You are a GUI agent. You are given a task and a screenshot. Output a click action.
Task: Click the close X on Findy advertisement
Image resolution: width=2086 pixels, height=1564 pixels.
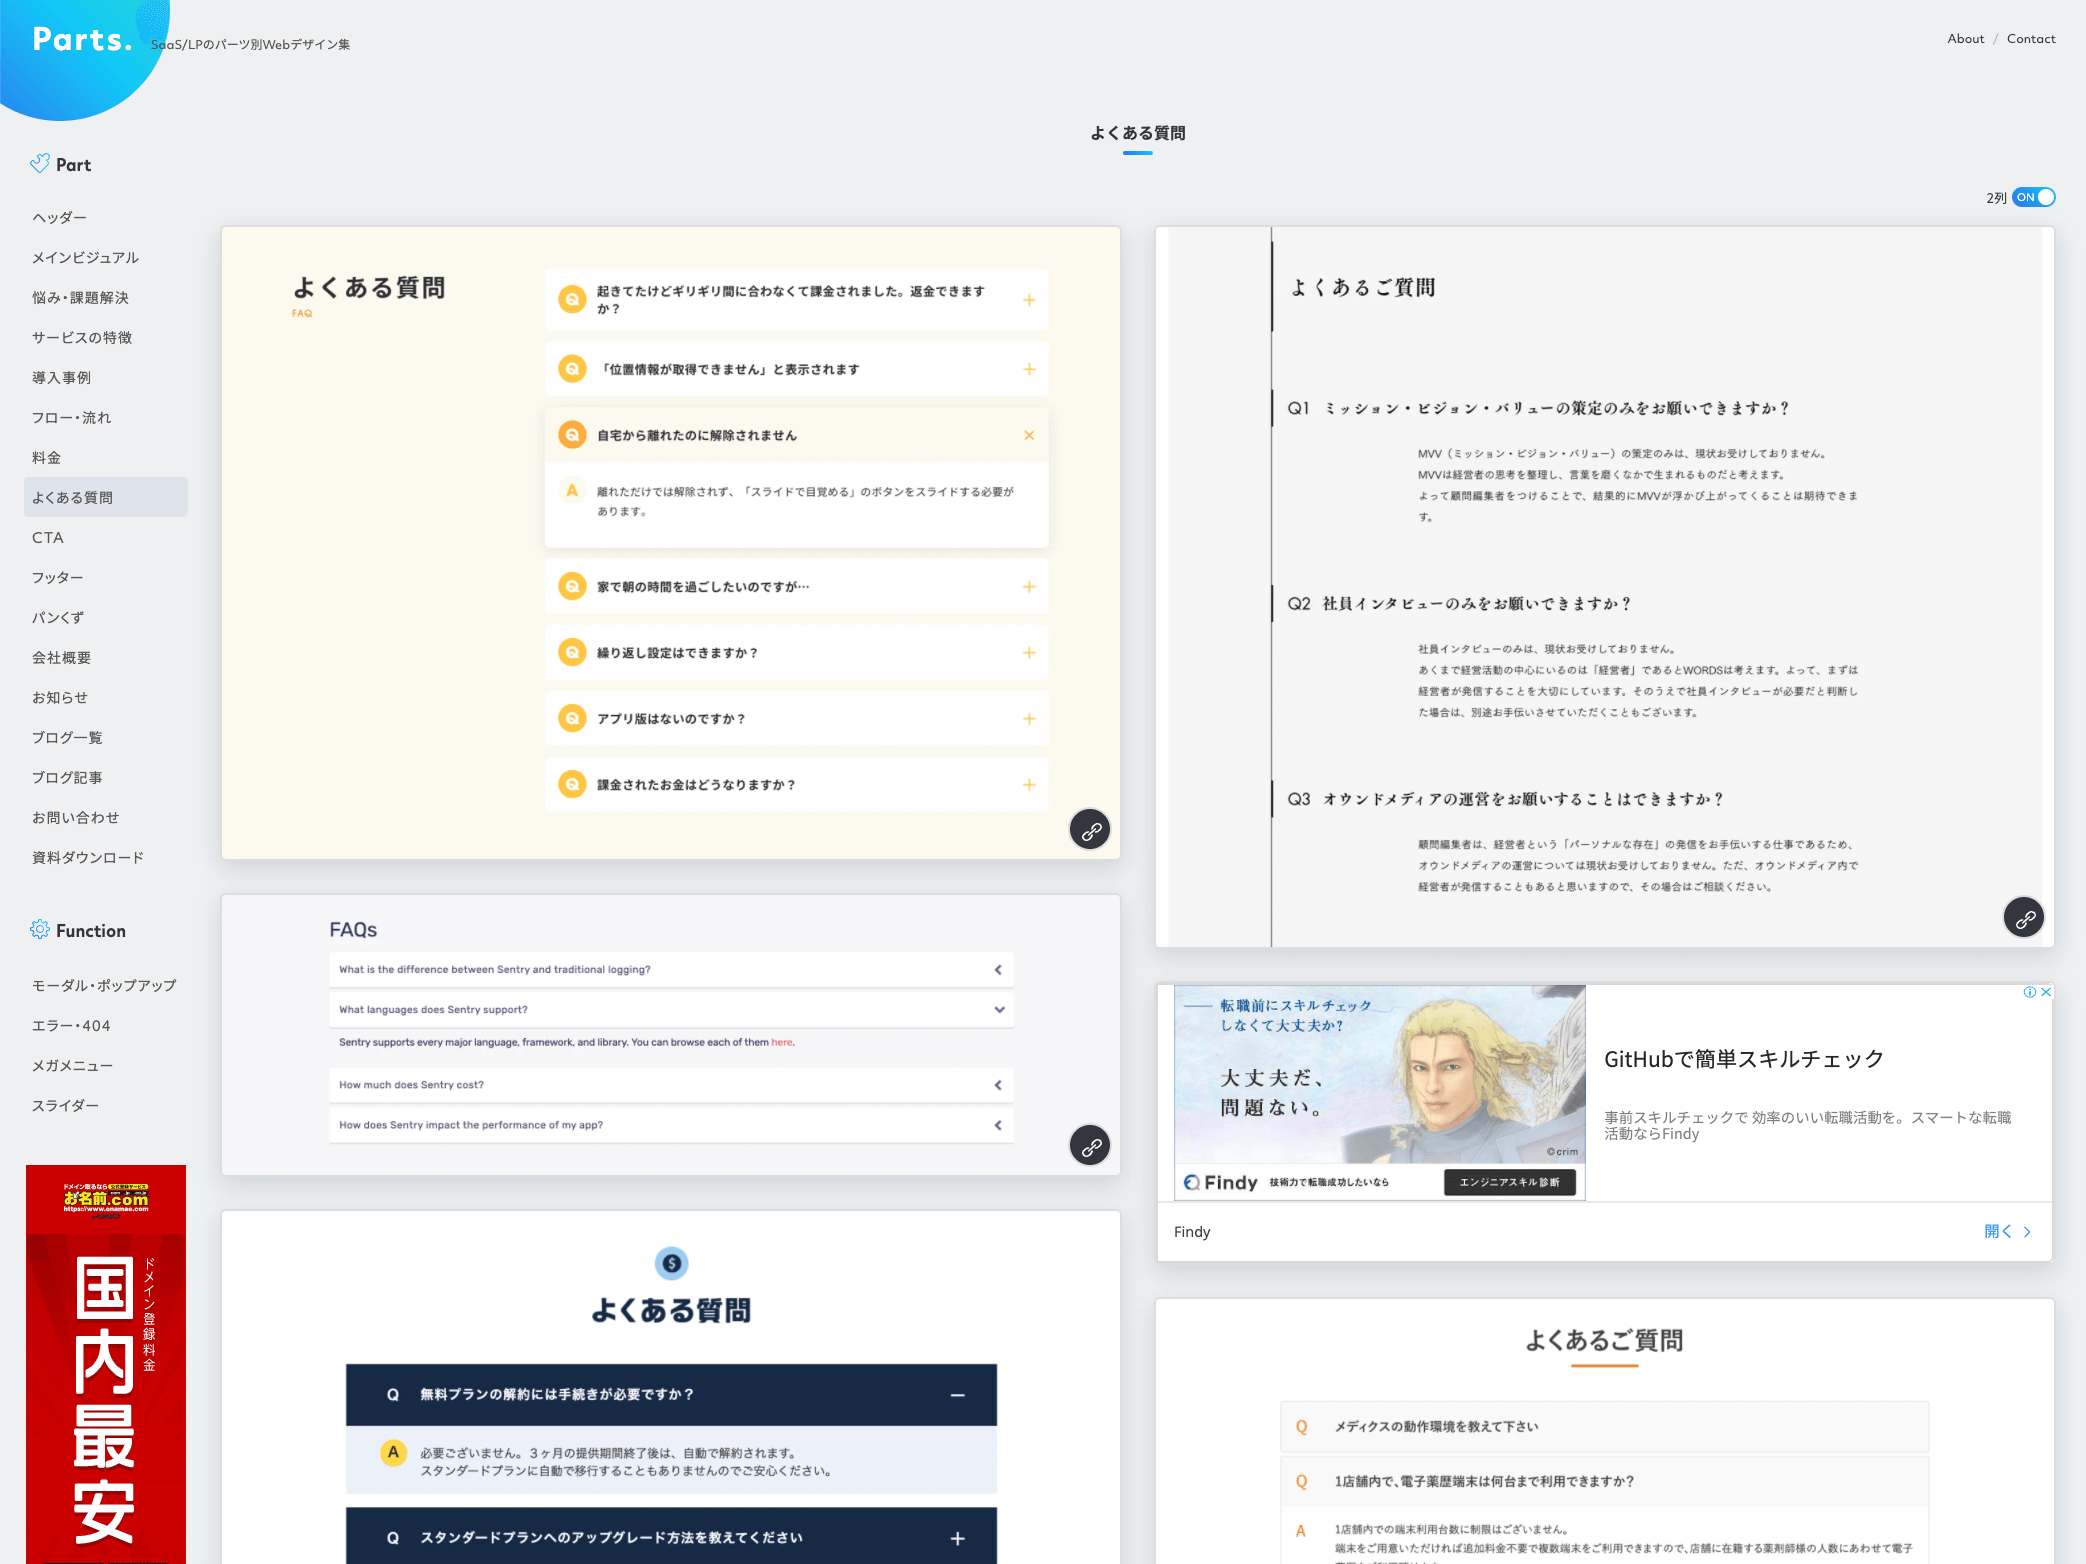click(x=2045, y=991)
